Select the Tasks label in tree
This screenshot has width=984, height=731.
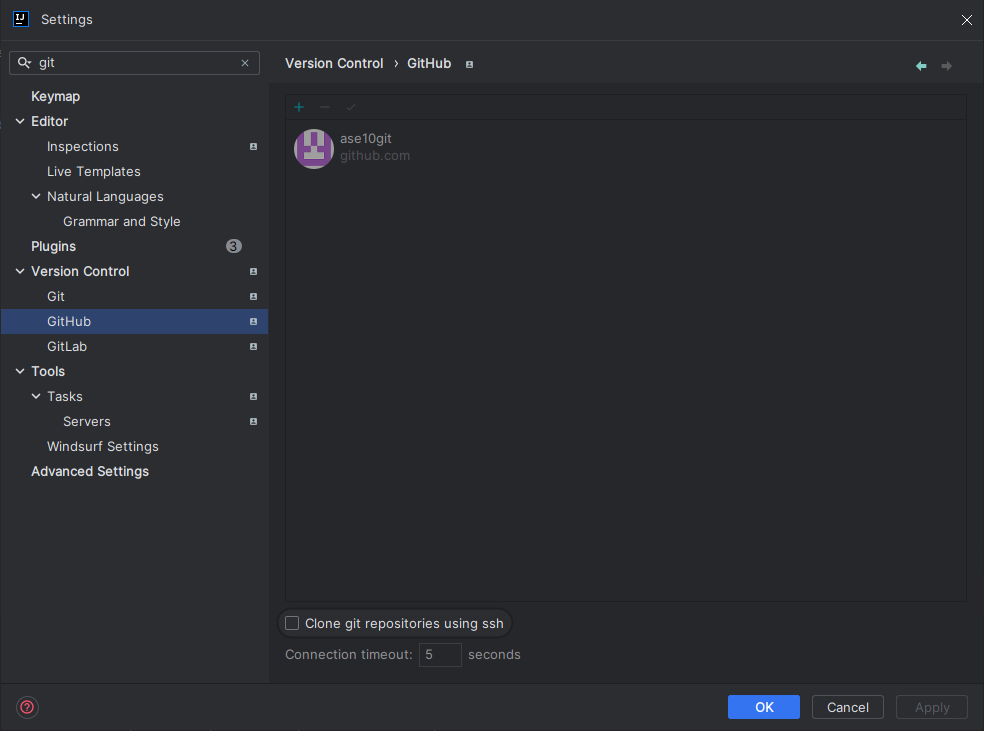coord(65,397)
